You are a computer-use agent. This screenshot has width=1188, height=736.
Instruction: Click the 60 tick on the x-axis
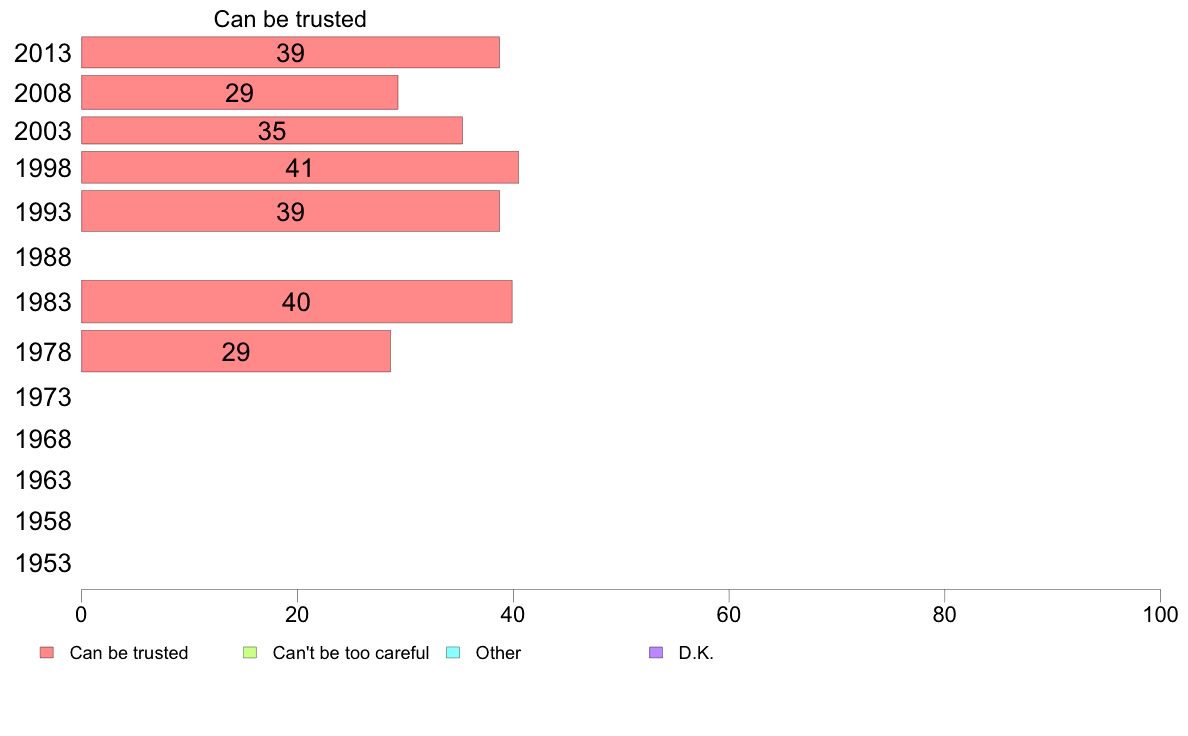tap(729, 612)
